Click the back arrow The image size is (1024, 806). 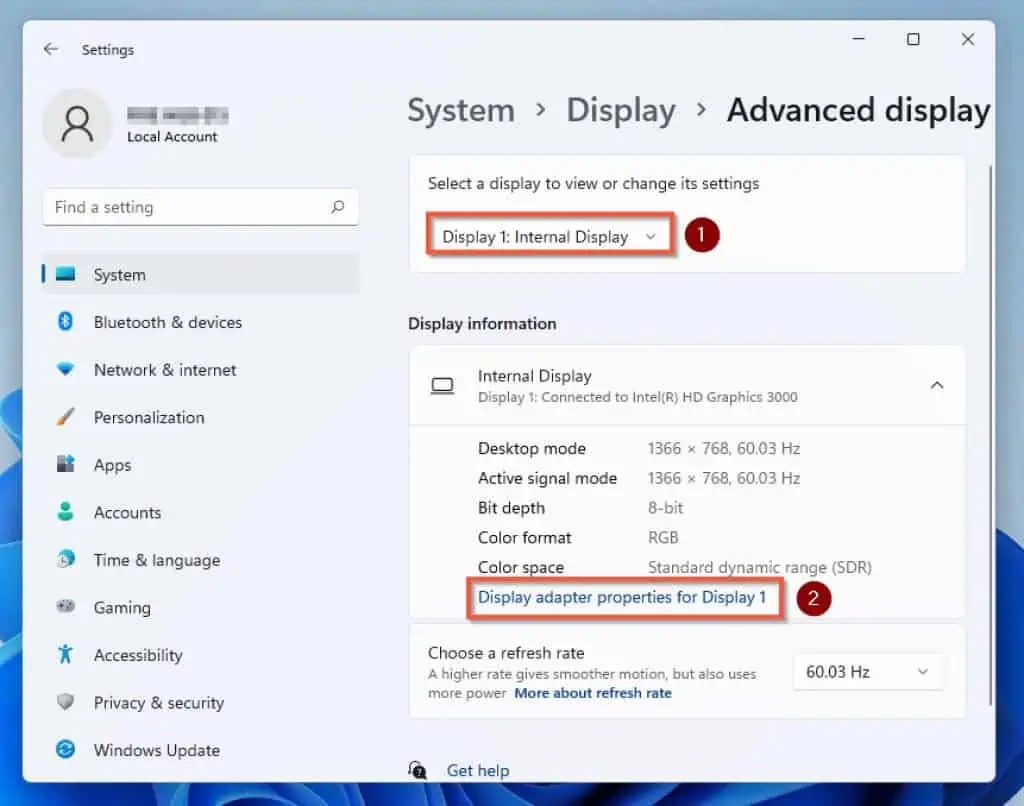51,49
